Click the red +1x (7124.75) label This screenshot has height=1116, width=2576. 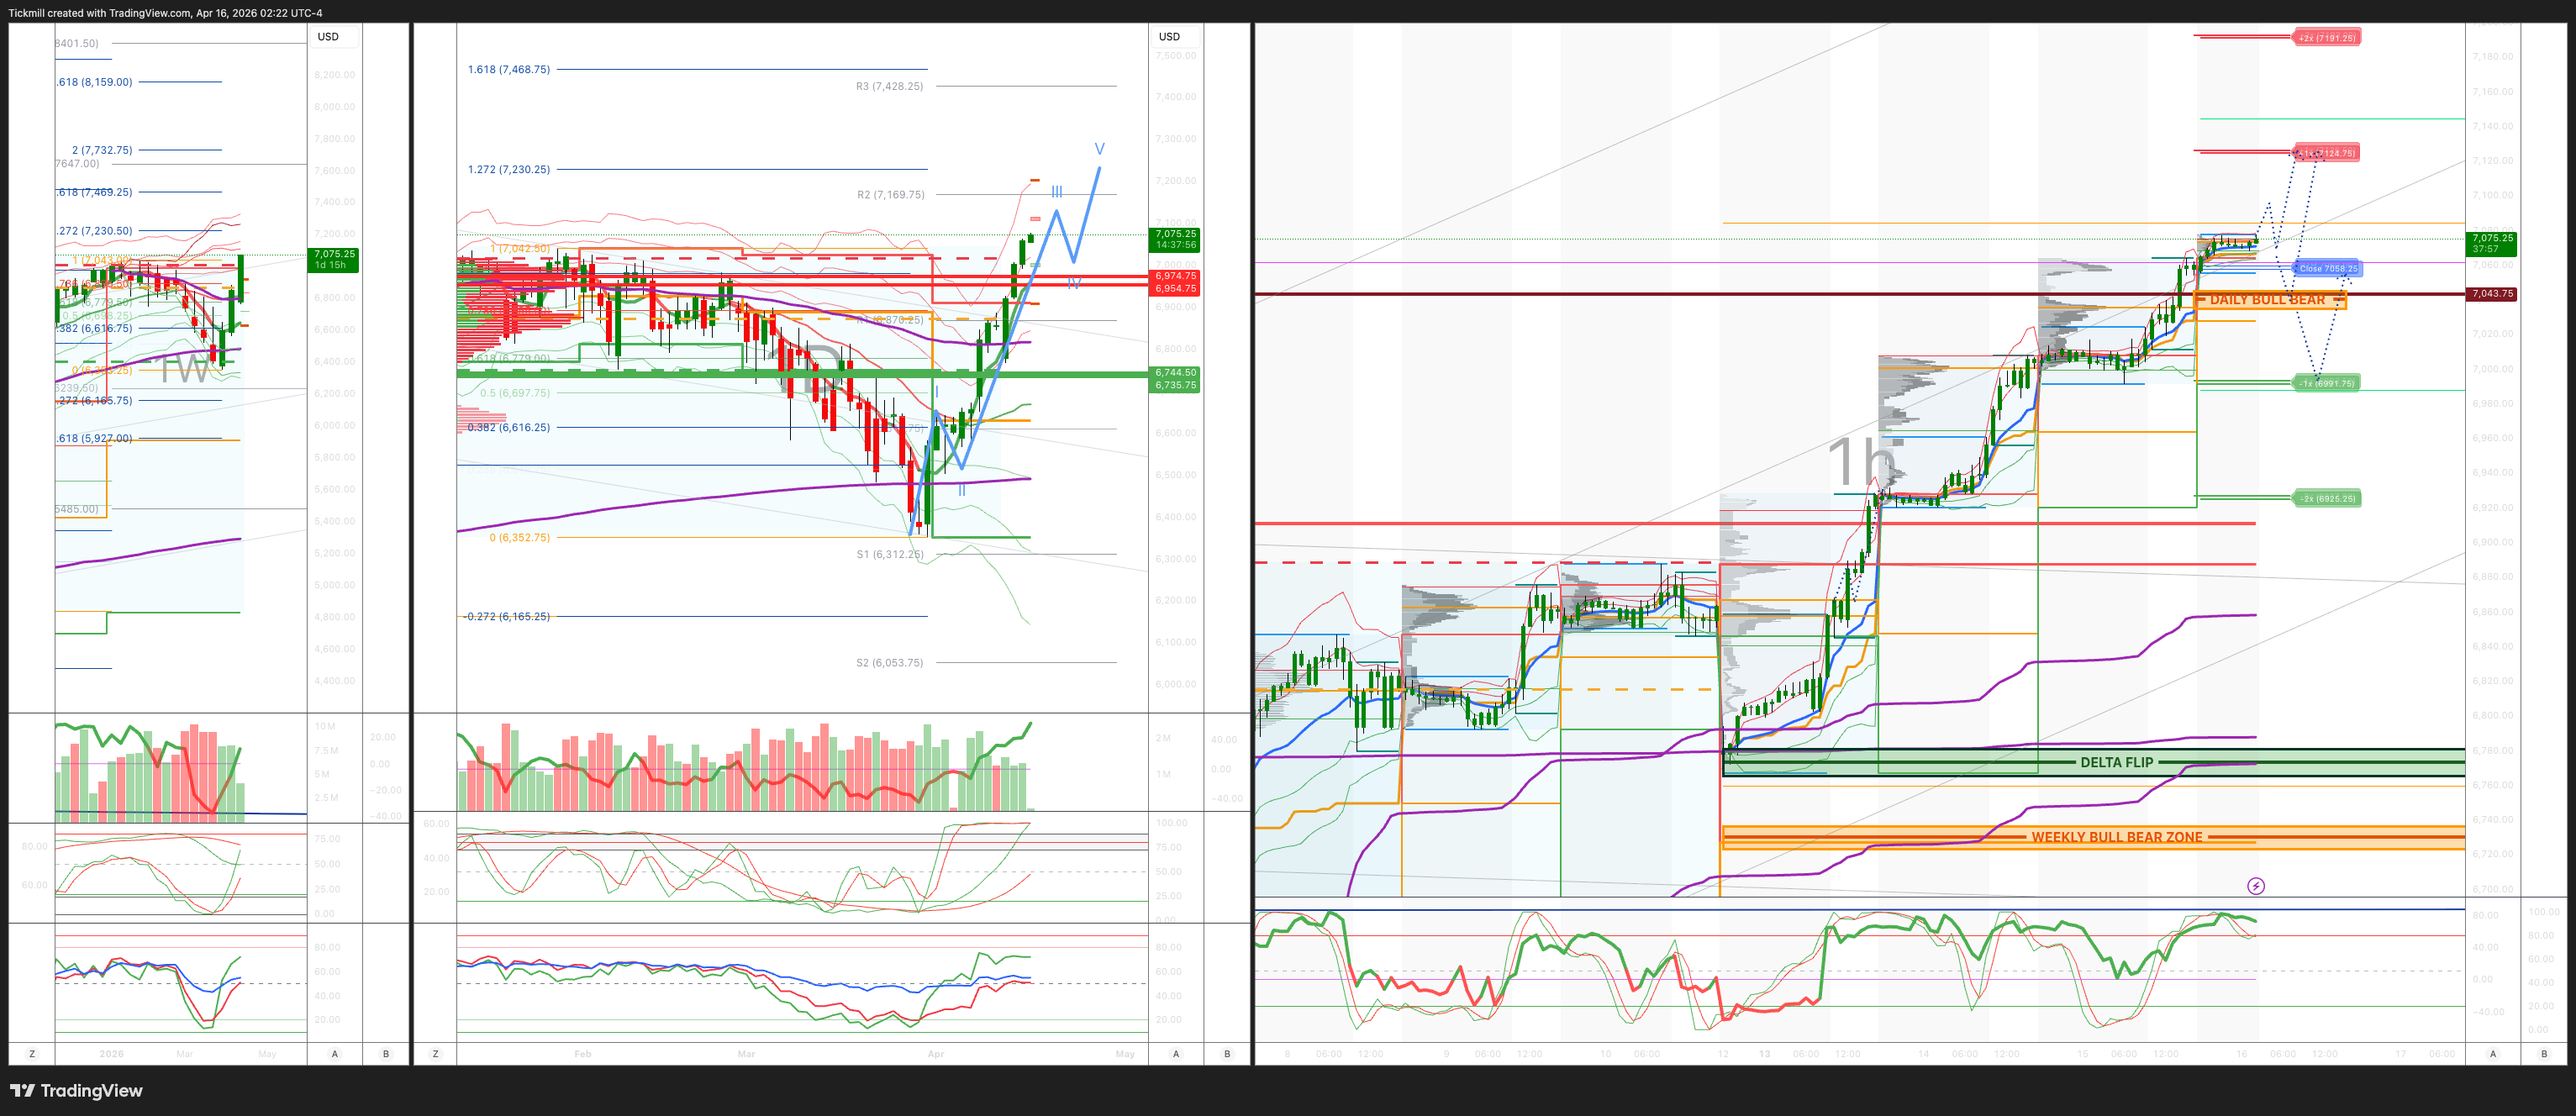2326,153
